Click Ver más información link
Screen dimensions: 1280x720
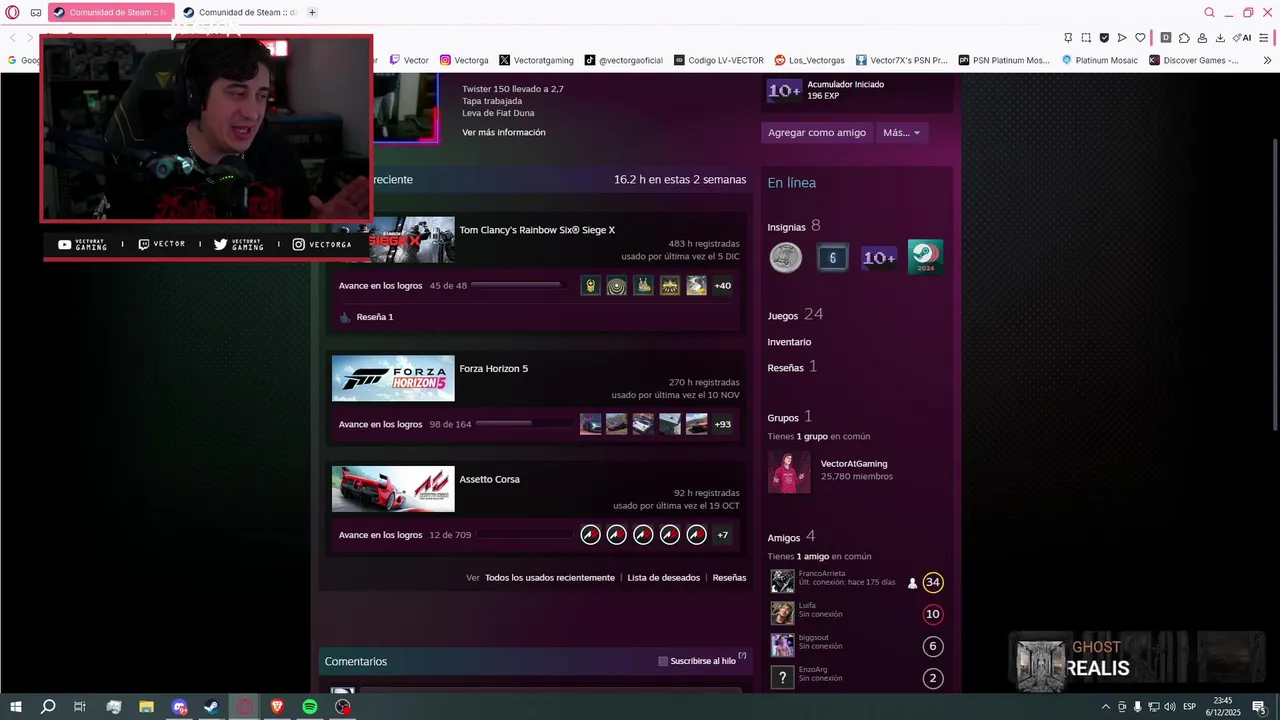click(x=504, y=132)
